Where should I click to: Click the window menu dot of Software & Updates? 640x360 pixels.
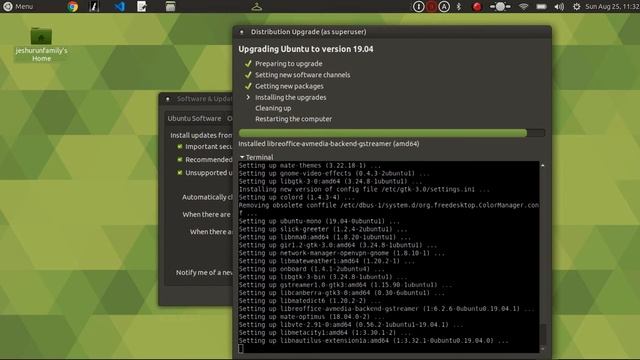pos(167,99)
